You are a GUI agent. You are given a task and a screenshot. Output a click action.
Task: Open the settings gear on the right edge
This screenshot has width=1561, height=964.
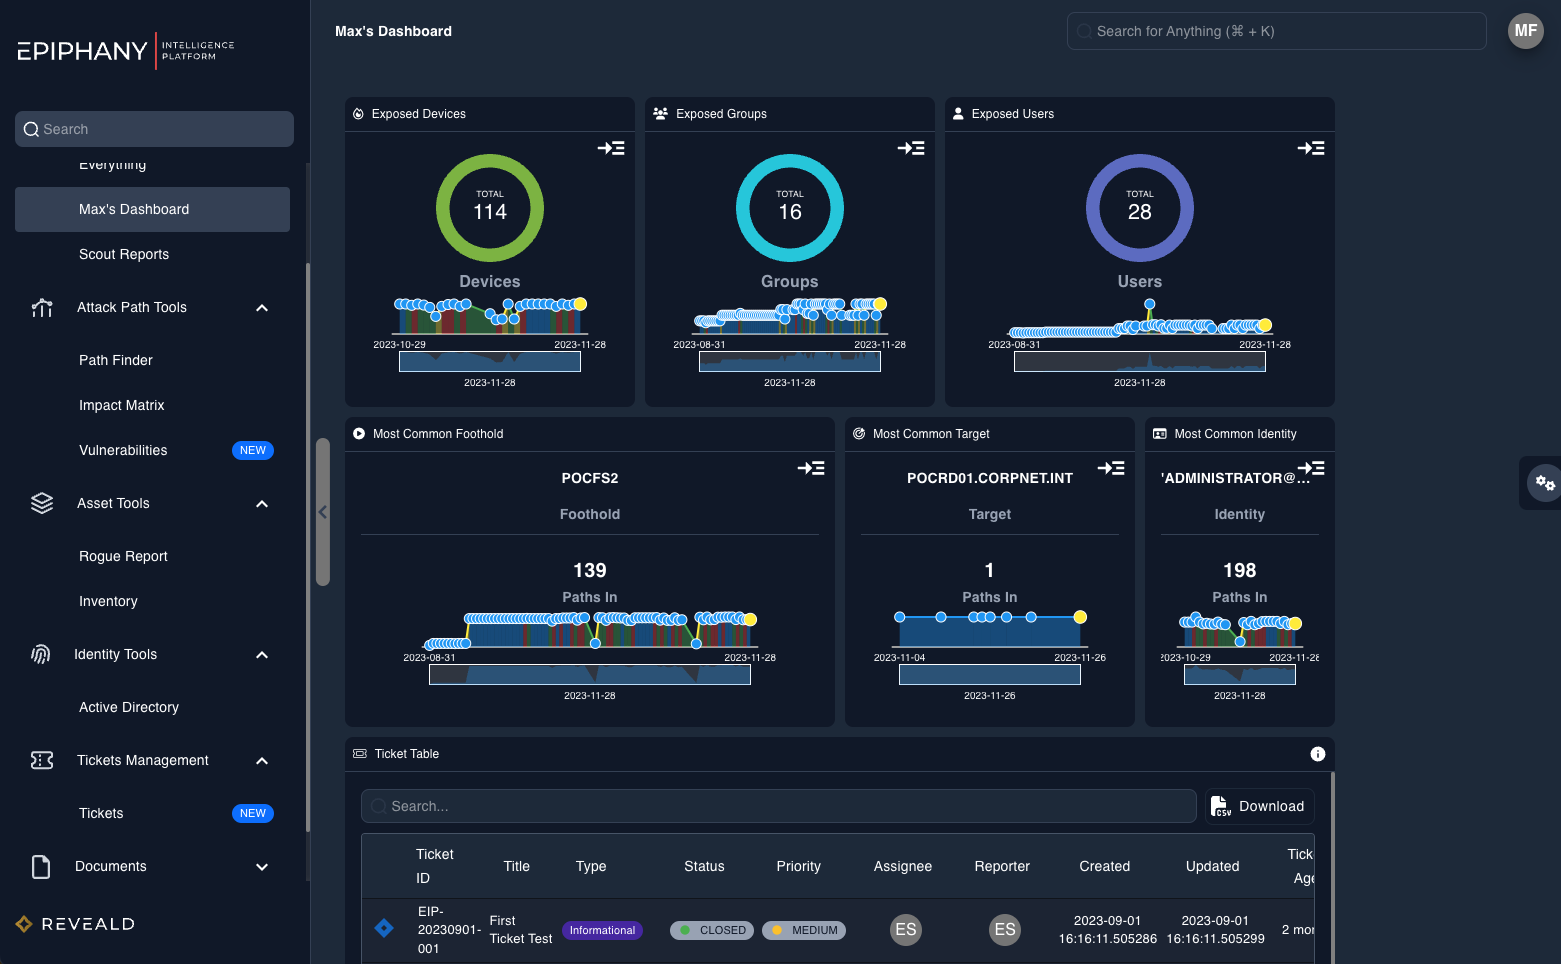click(1544, 483)
